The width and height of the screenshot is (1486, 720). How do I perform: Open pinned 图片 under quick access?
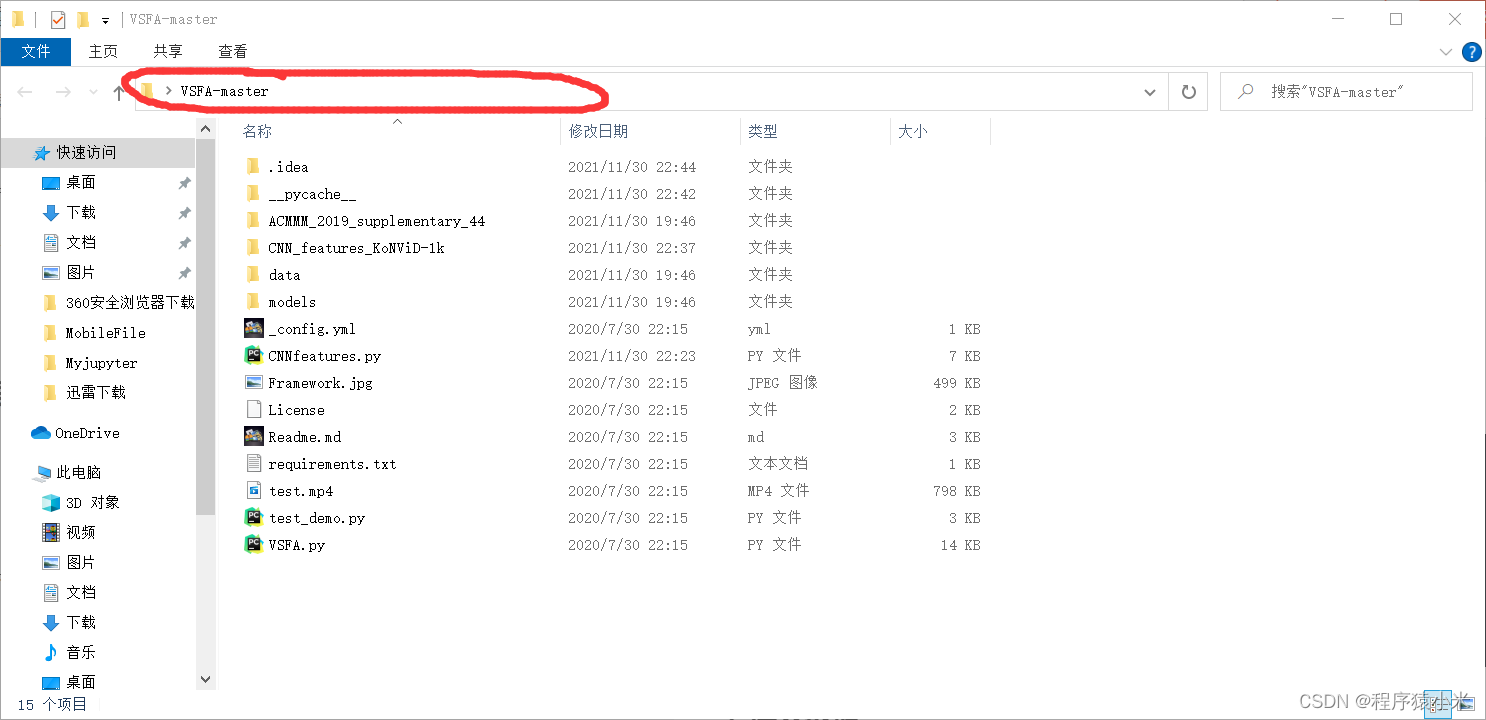tap(81, 272)
